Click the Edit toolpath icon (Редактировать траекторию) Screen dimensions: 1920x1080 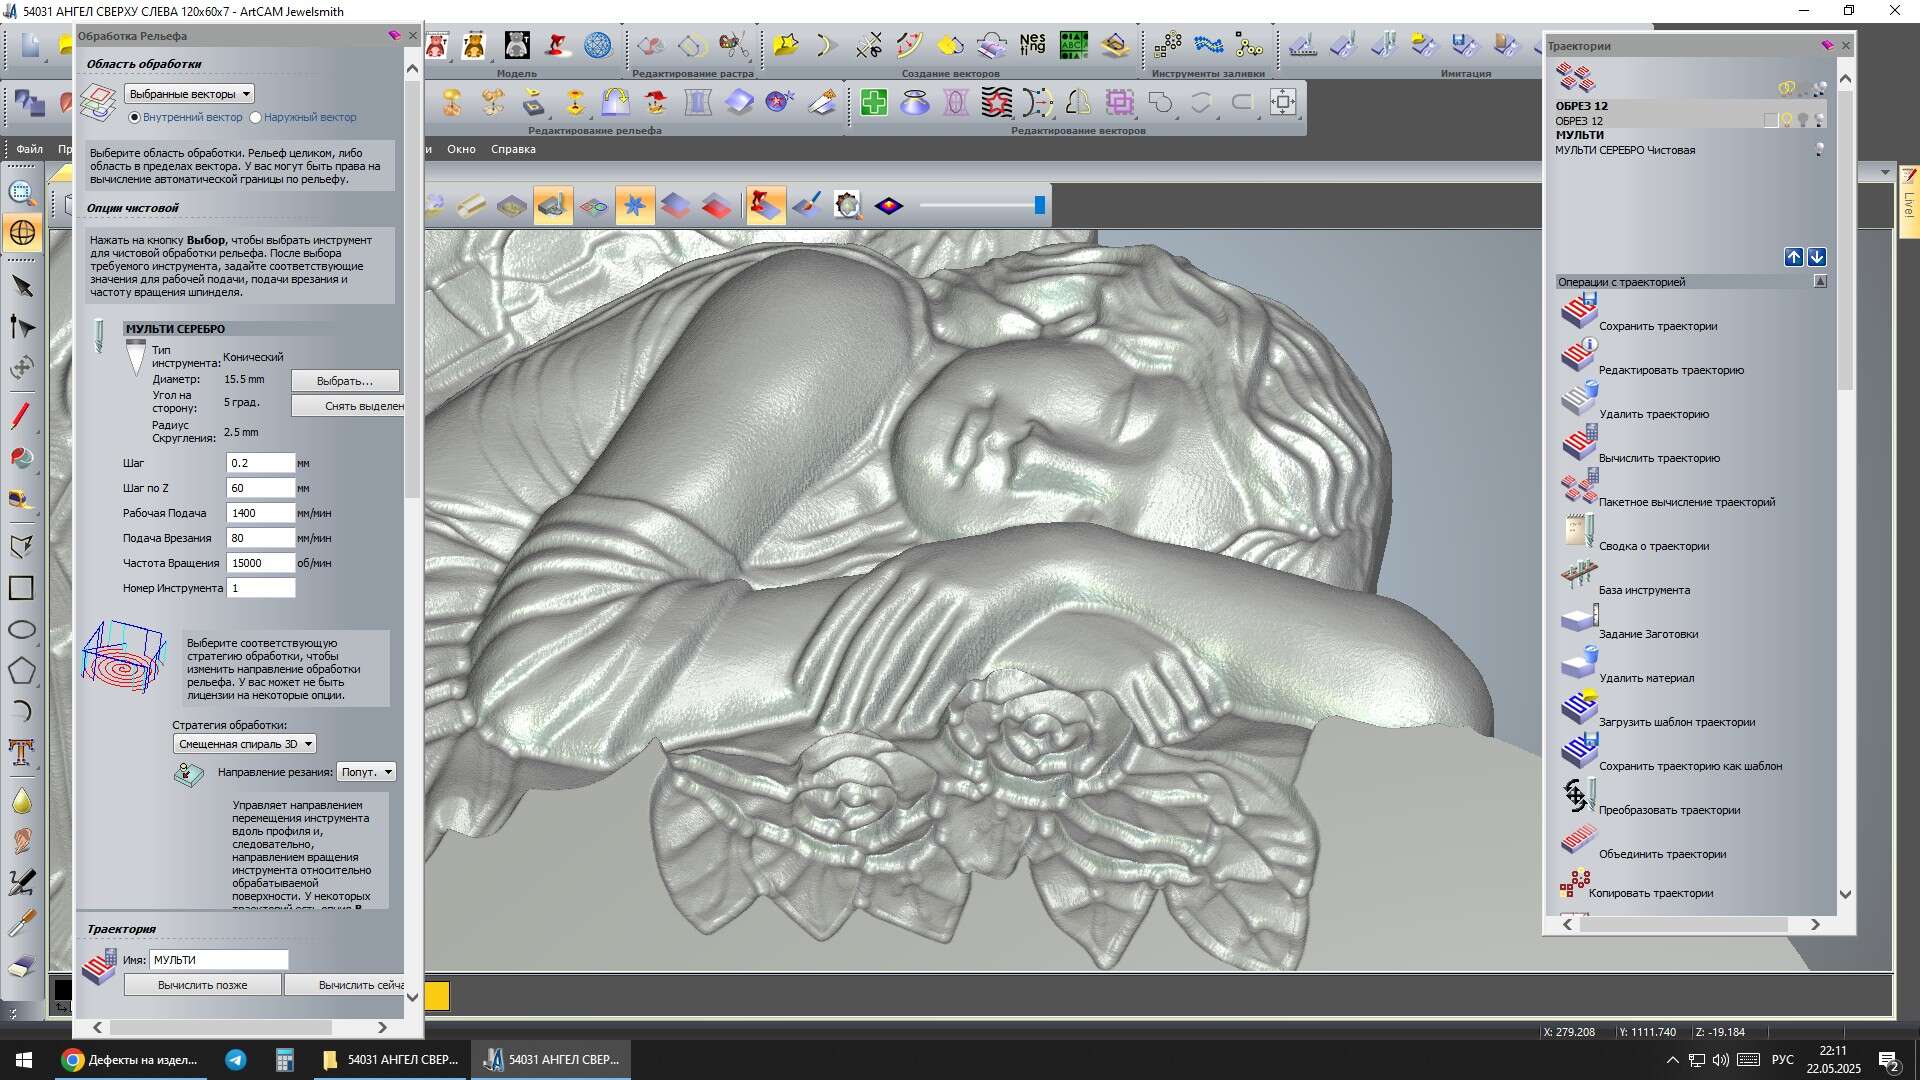click(x=1579, y=355)
